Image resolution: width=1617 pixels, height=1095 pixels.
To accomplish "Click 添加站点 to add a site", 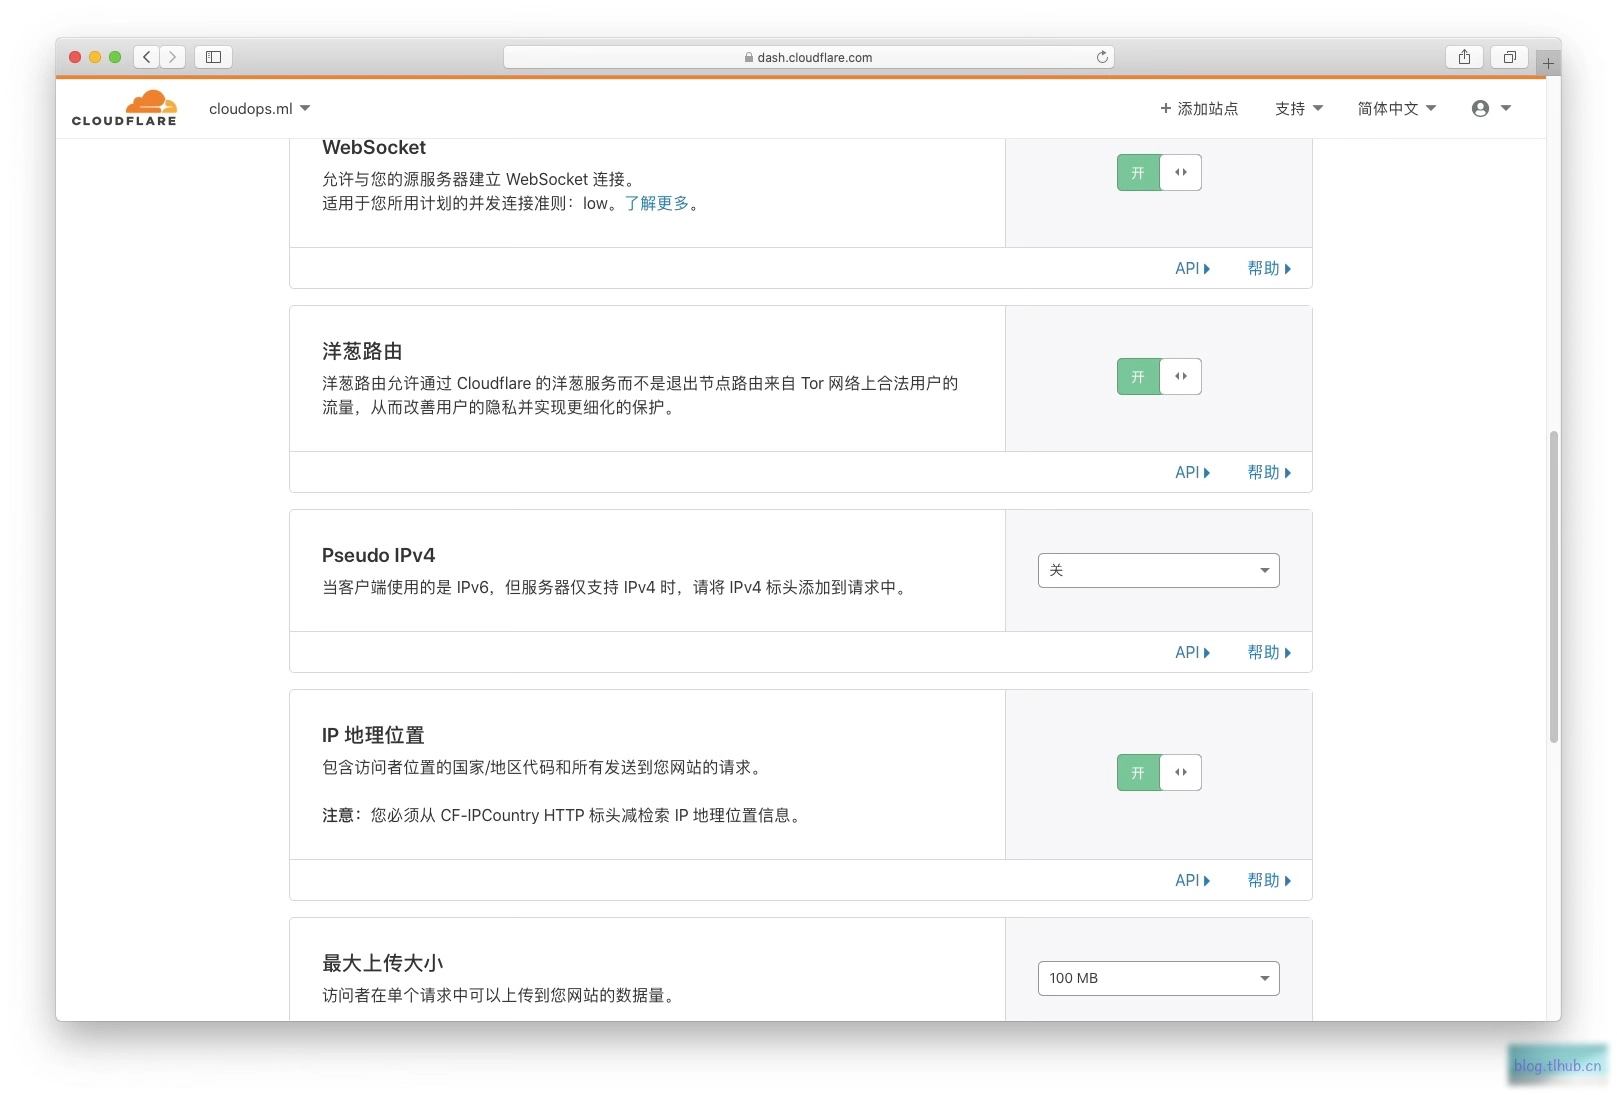I will [x=1199, y=108].
